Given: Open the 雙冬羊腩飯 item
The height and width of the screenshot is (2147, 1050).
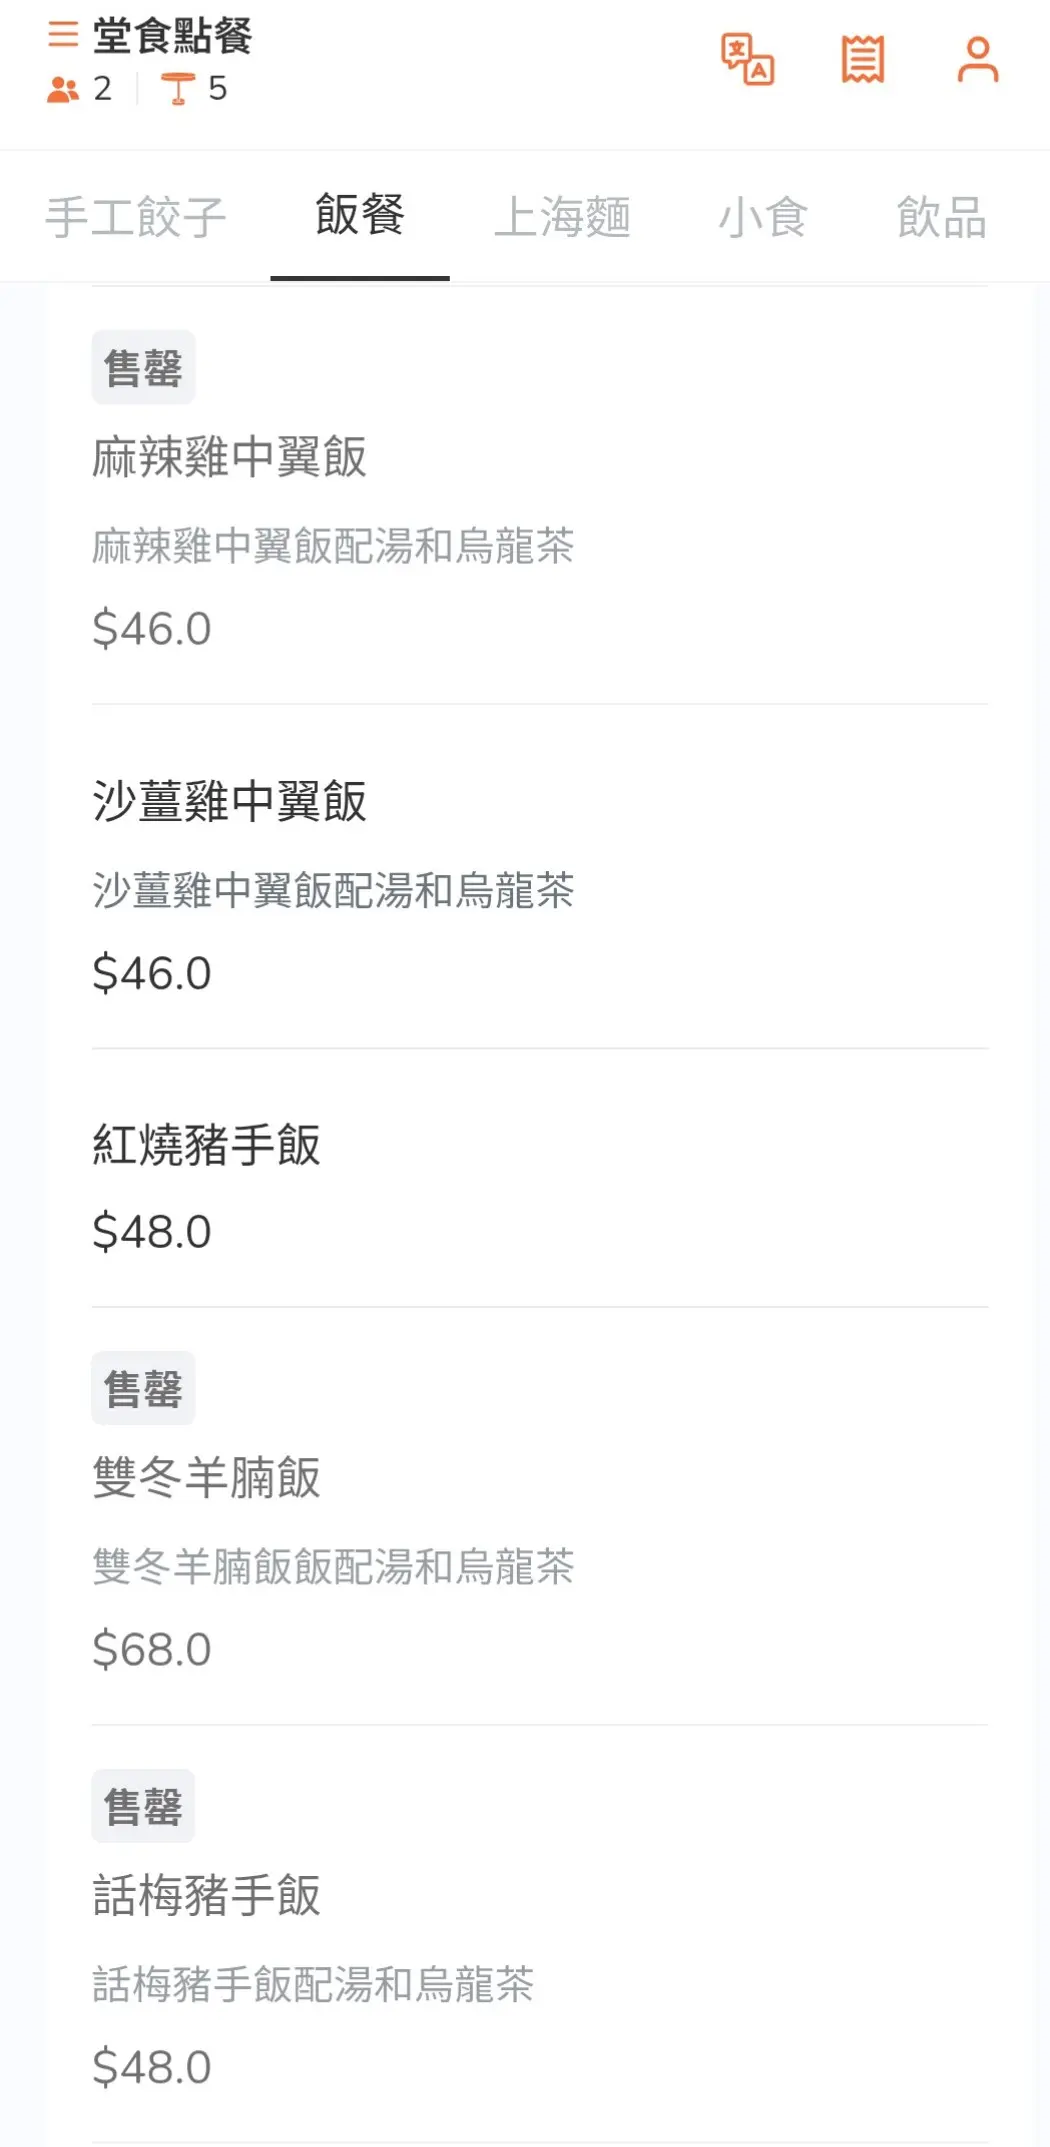Looking at the screenshot, I should click(207, 1478).
